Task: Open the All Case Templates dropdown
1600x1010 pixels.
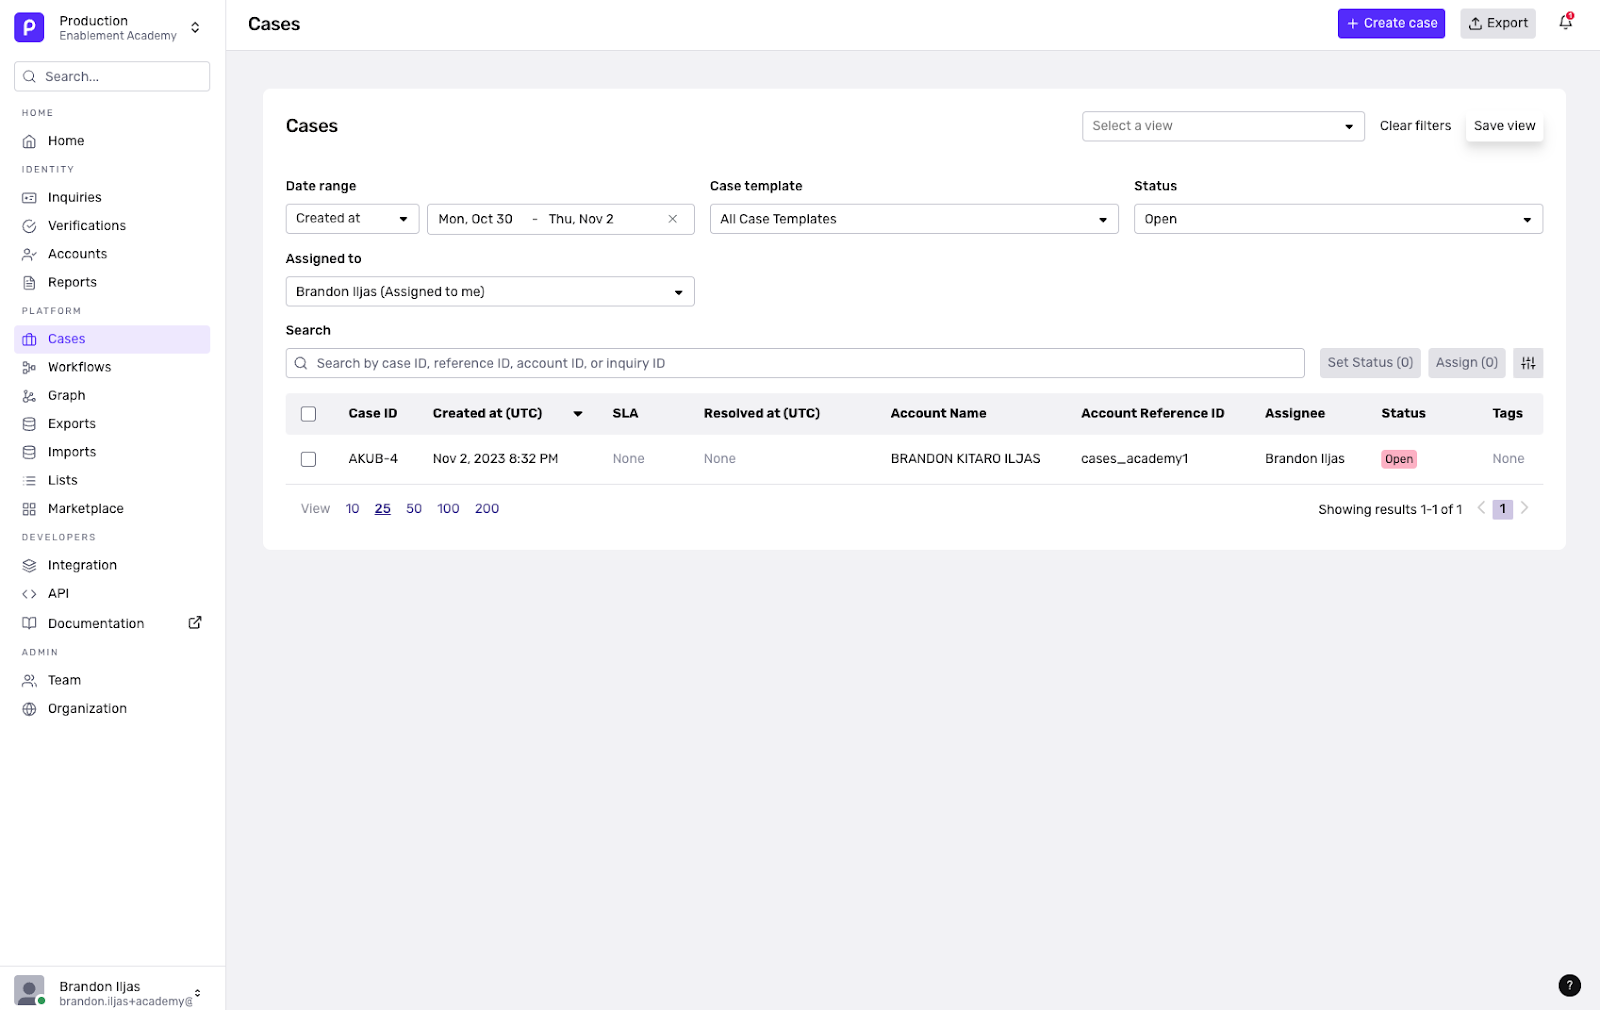Action: pos(914,219)
